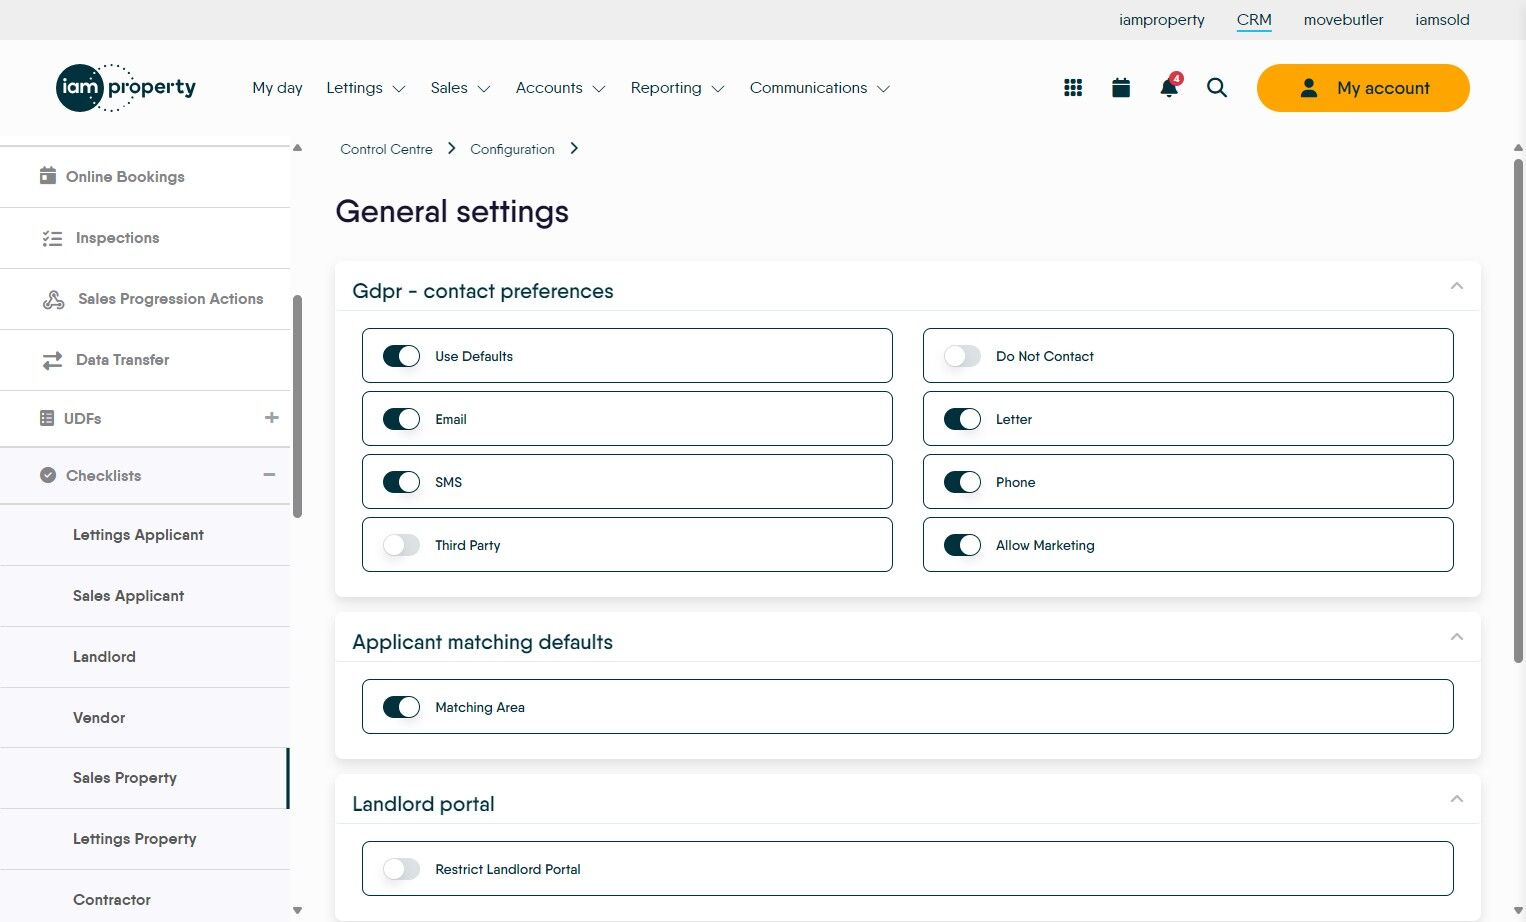Open the Lettings dropdown menu

(365, 88)
